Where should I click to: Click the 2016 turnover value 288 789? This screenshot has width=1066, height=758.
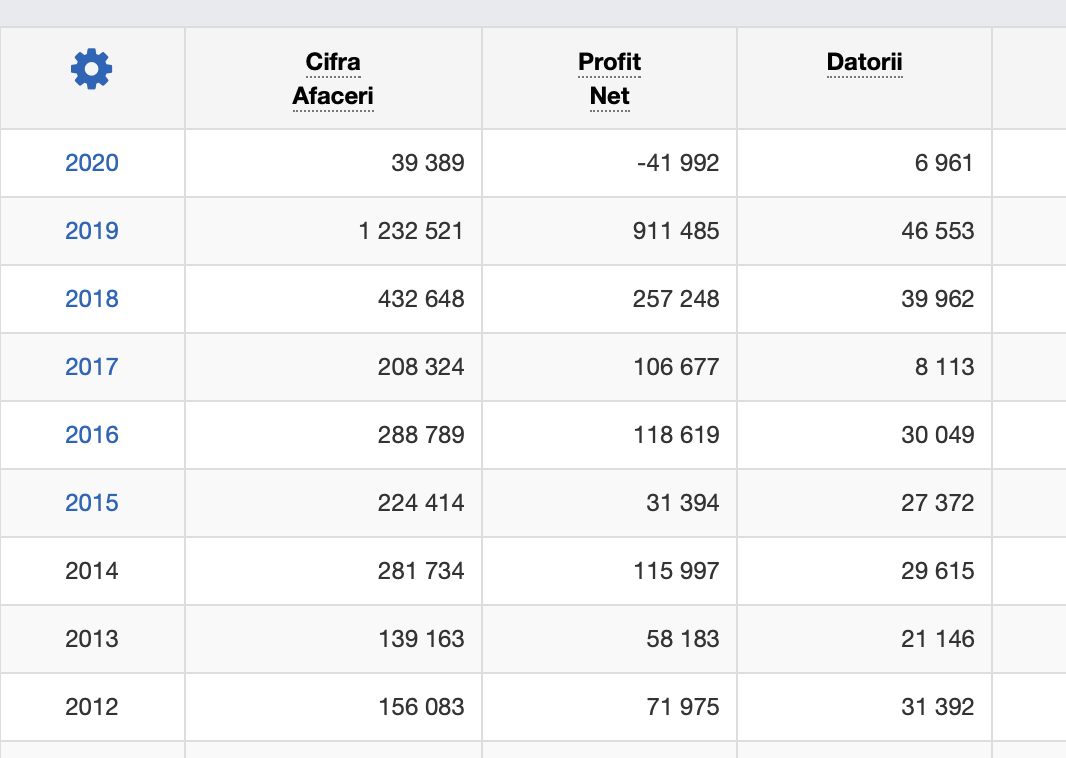click(x=421, y=435)
